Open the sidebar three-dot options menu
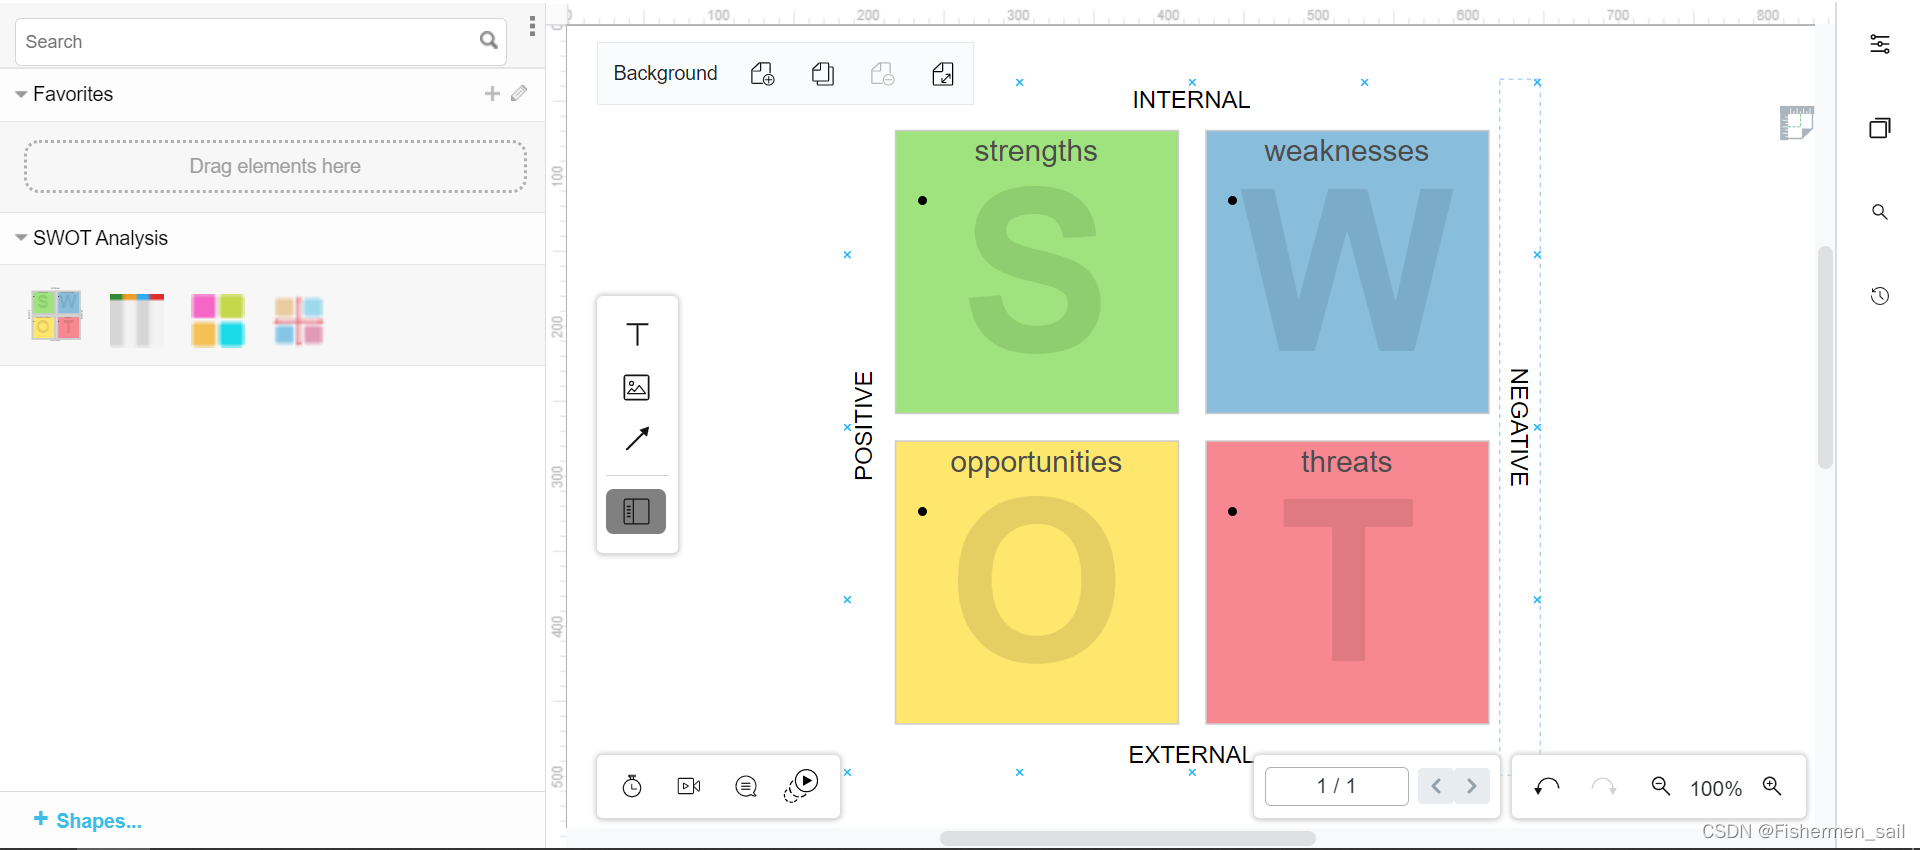This screenshot has height=850, width=1920. pos(532,26)
